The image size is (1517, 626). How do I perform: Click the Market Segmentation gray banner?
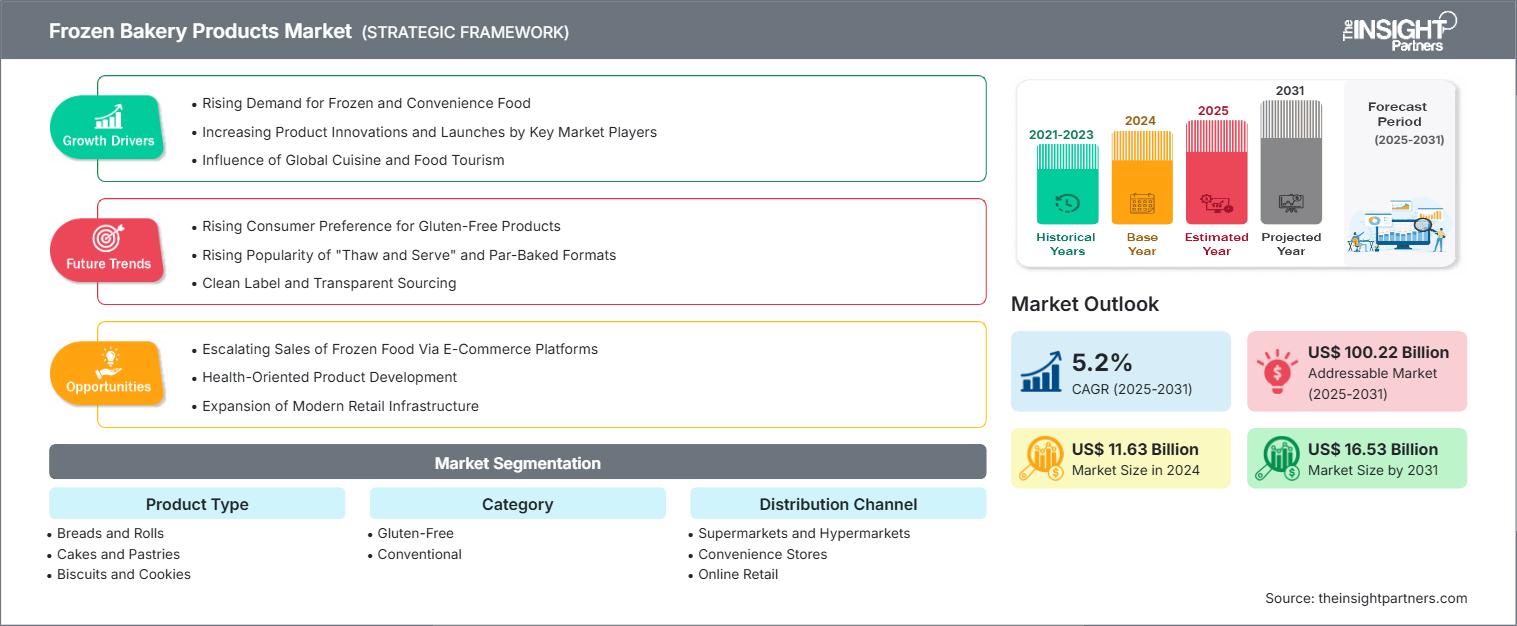click(x=517, y=463)
